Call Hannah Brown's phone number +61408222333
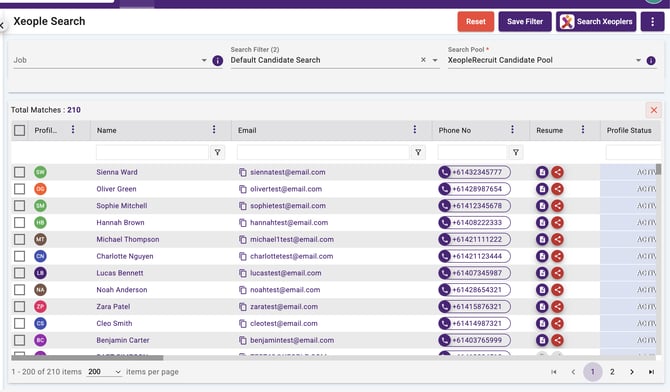The image size is (670, 392). point(474,222)
